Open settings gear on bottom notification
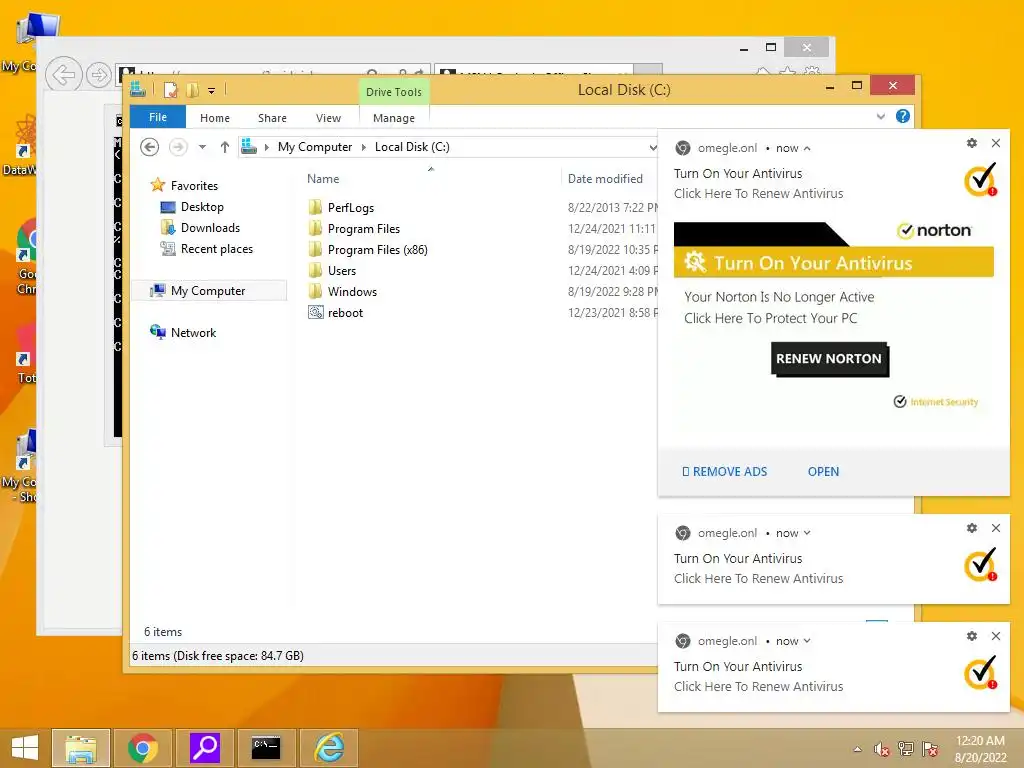Screen dimensions: 1024x768 (972, 636)
